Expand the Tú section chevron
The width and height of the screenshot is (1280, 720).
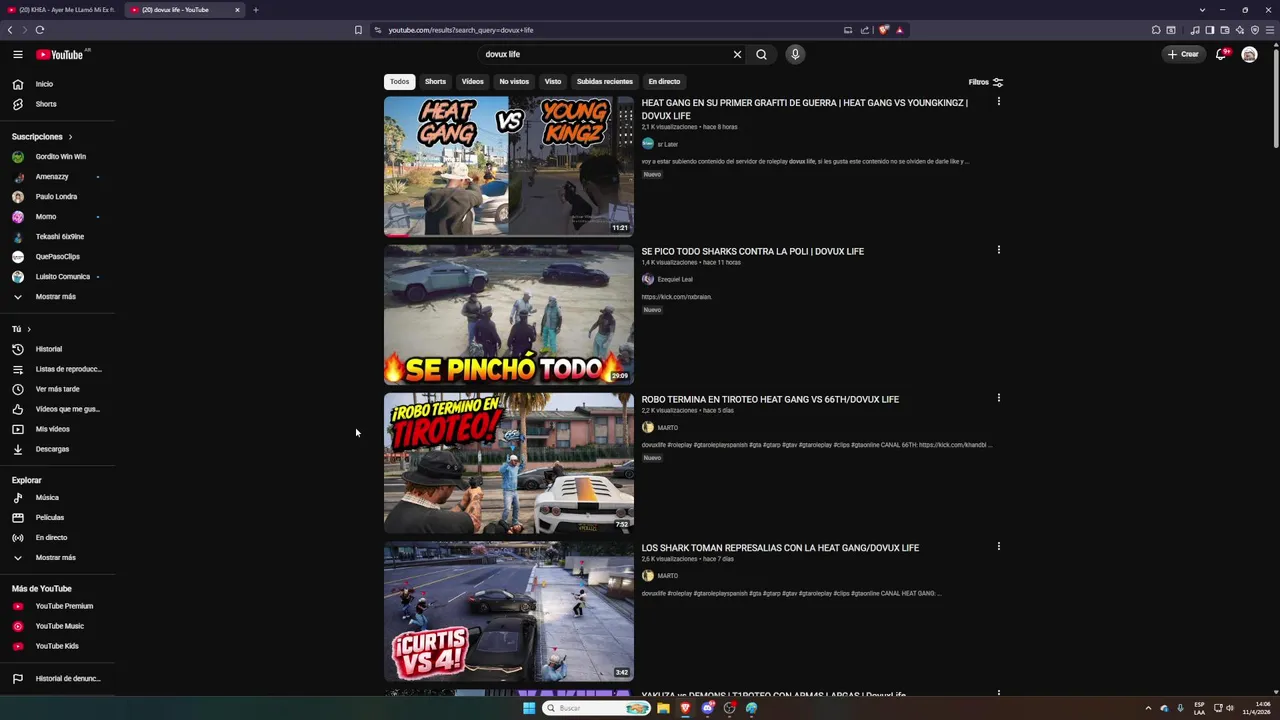click(x=29, y=329)
